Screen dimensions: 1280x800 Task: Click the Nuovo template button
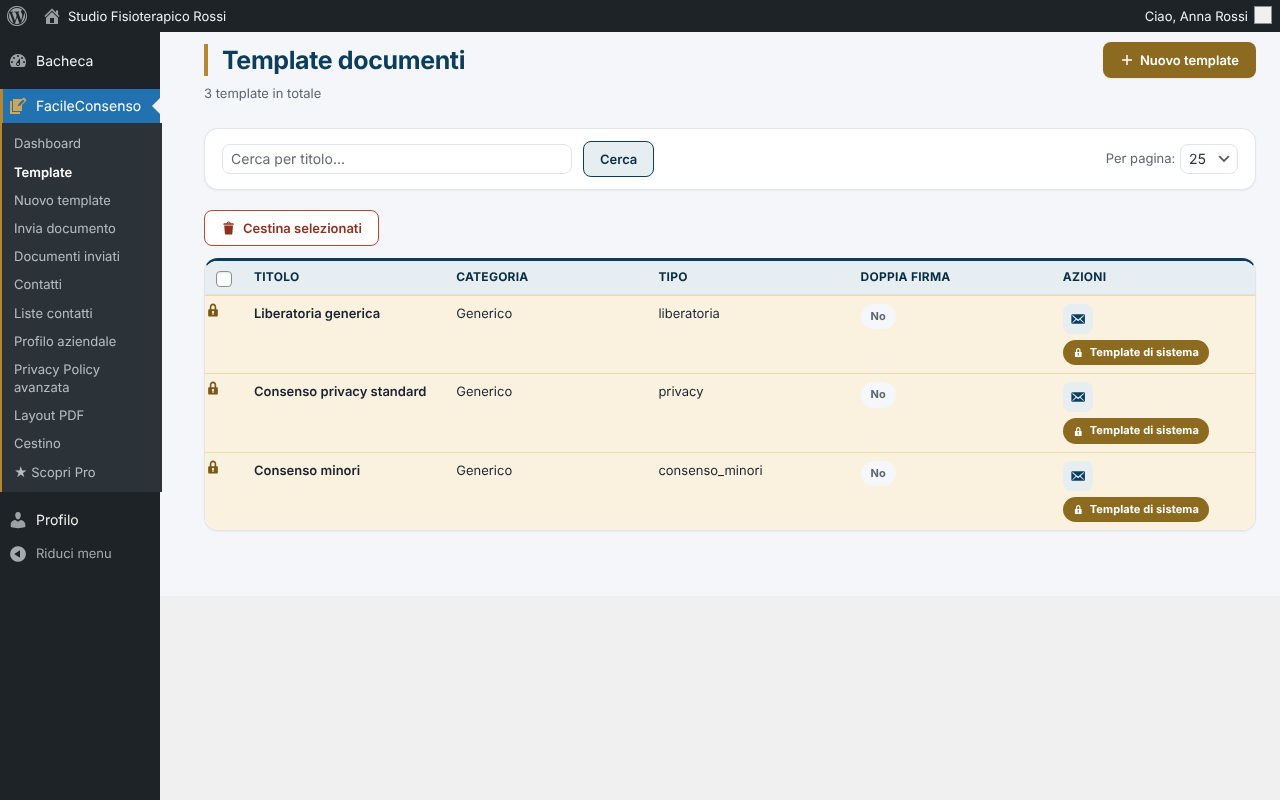[x=1179, y=60]
